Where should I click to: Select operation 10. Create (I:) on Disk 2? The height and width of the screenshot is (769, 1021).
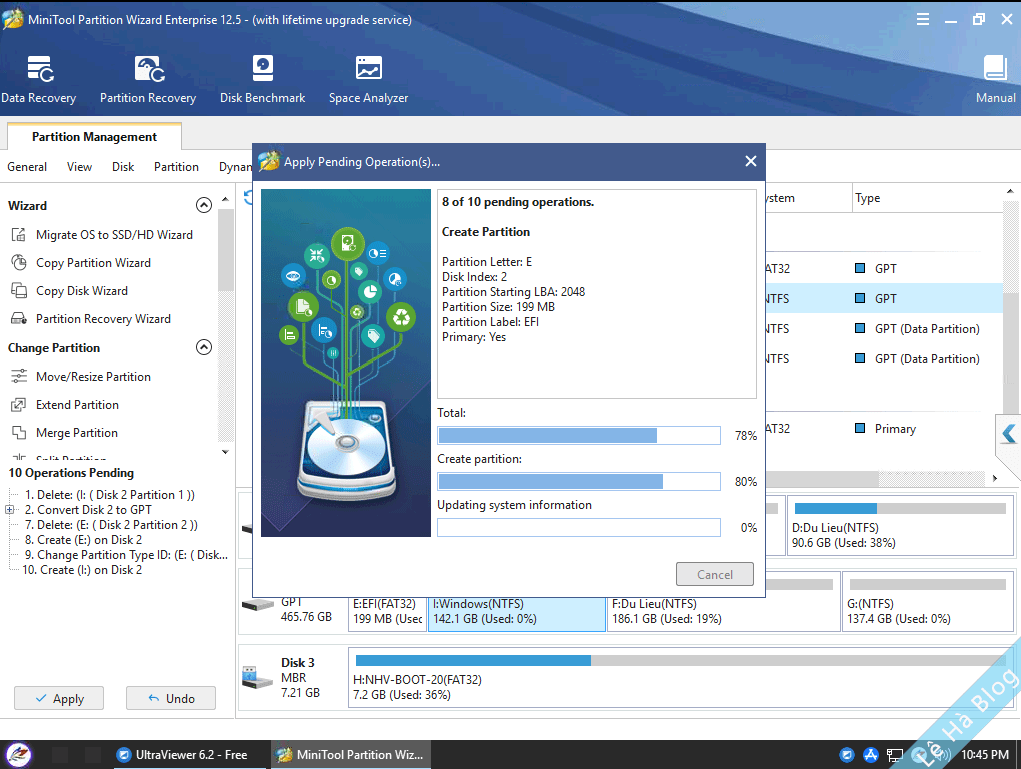[82, 570]
